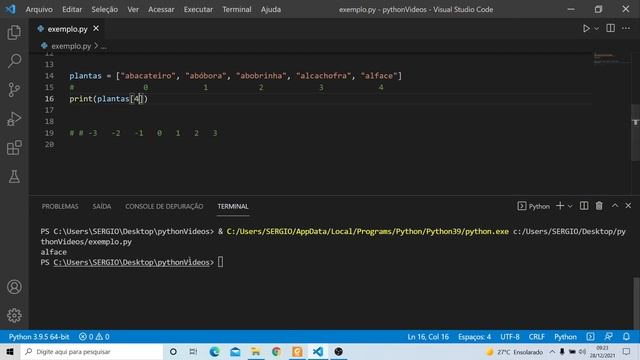
Task: Open the Source Control view
Action: click(14, 90)
